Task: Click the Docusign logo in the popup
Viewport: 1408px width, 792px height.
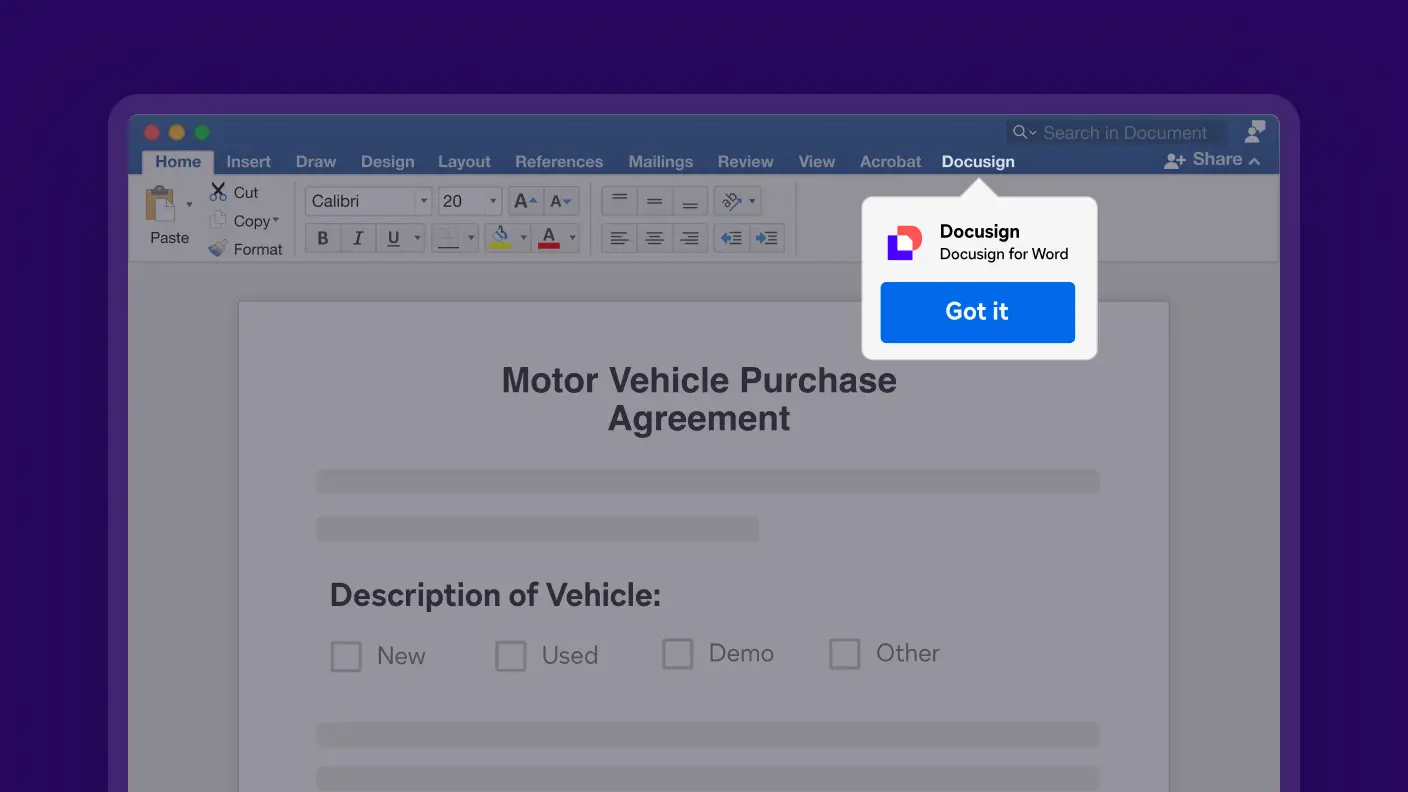Action: point(905,243)
